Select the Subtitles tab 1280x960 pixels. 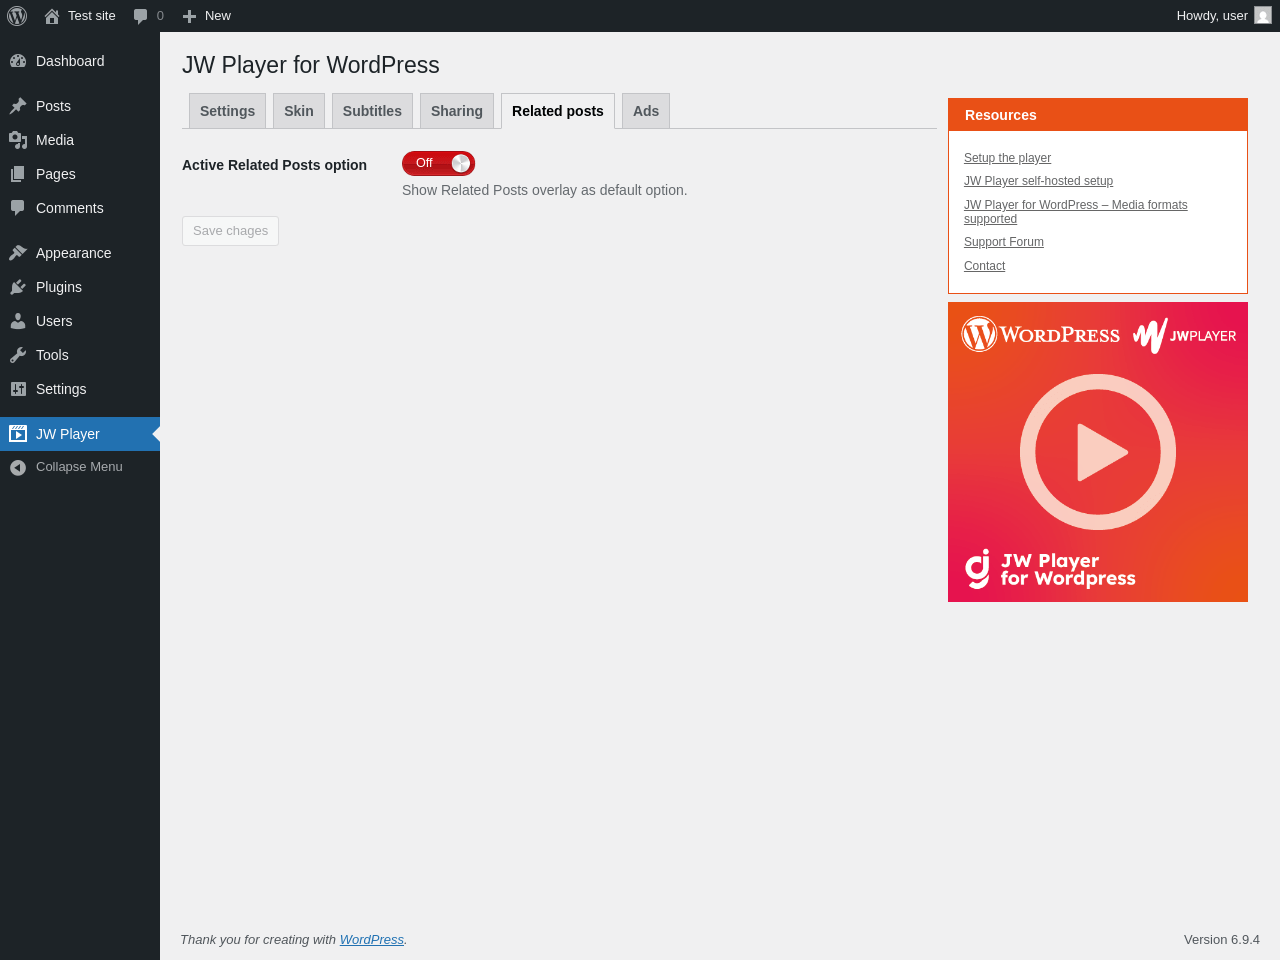click(x=372, y=111)
